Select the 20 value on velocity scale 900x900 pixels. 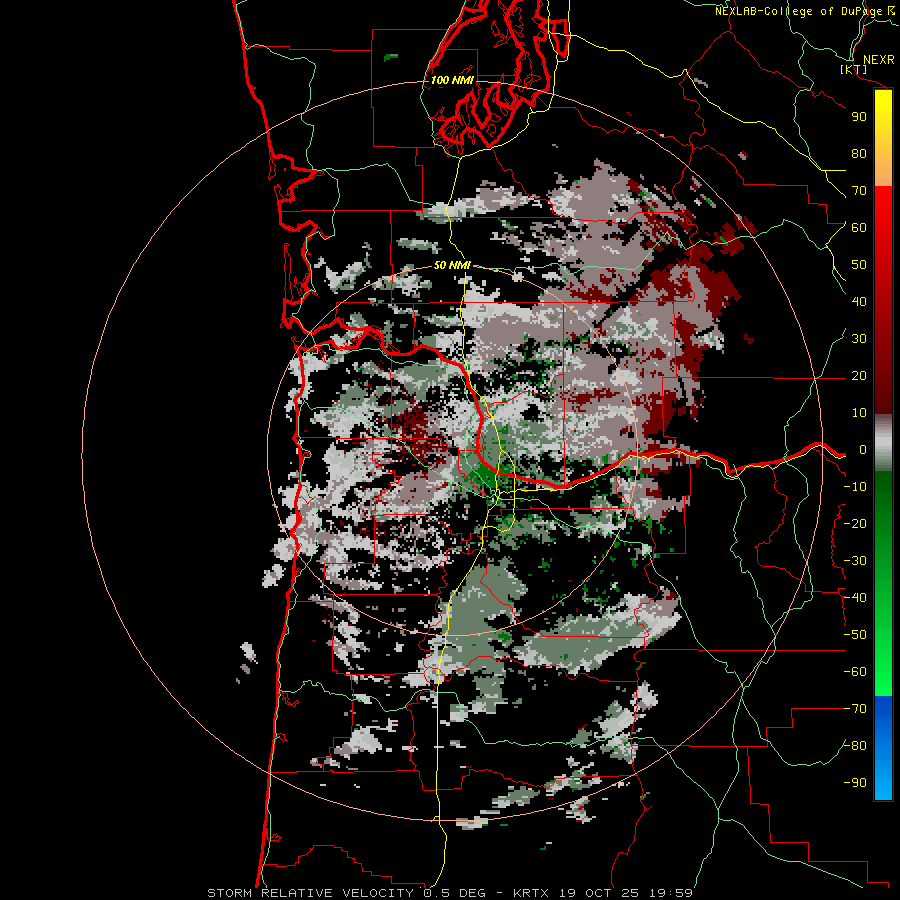859,376
